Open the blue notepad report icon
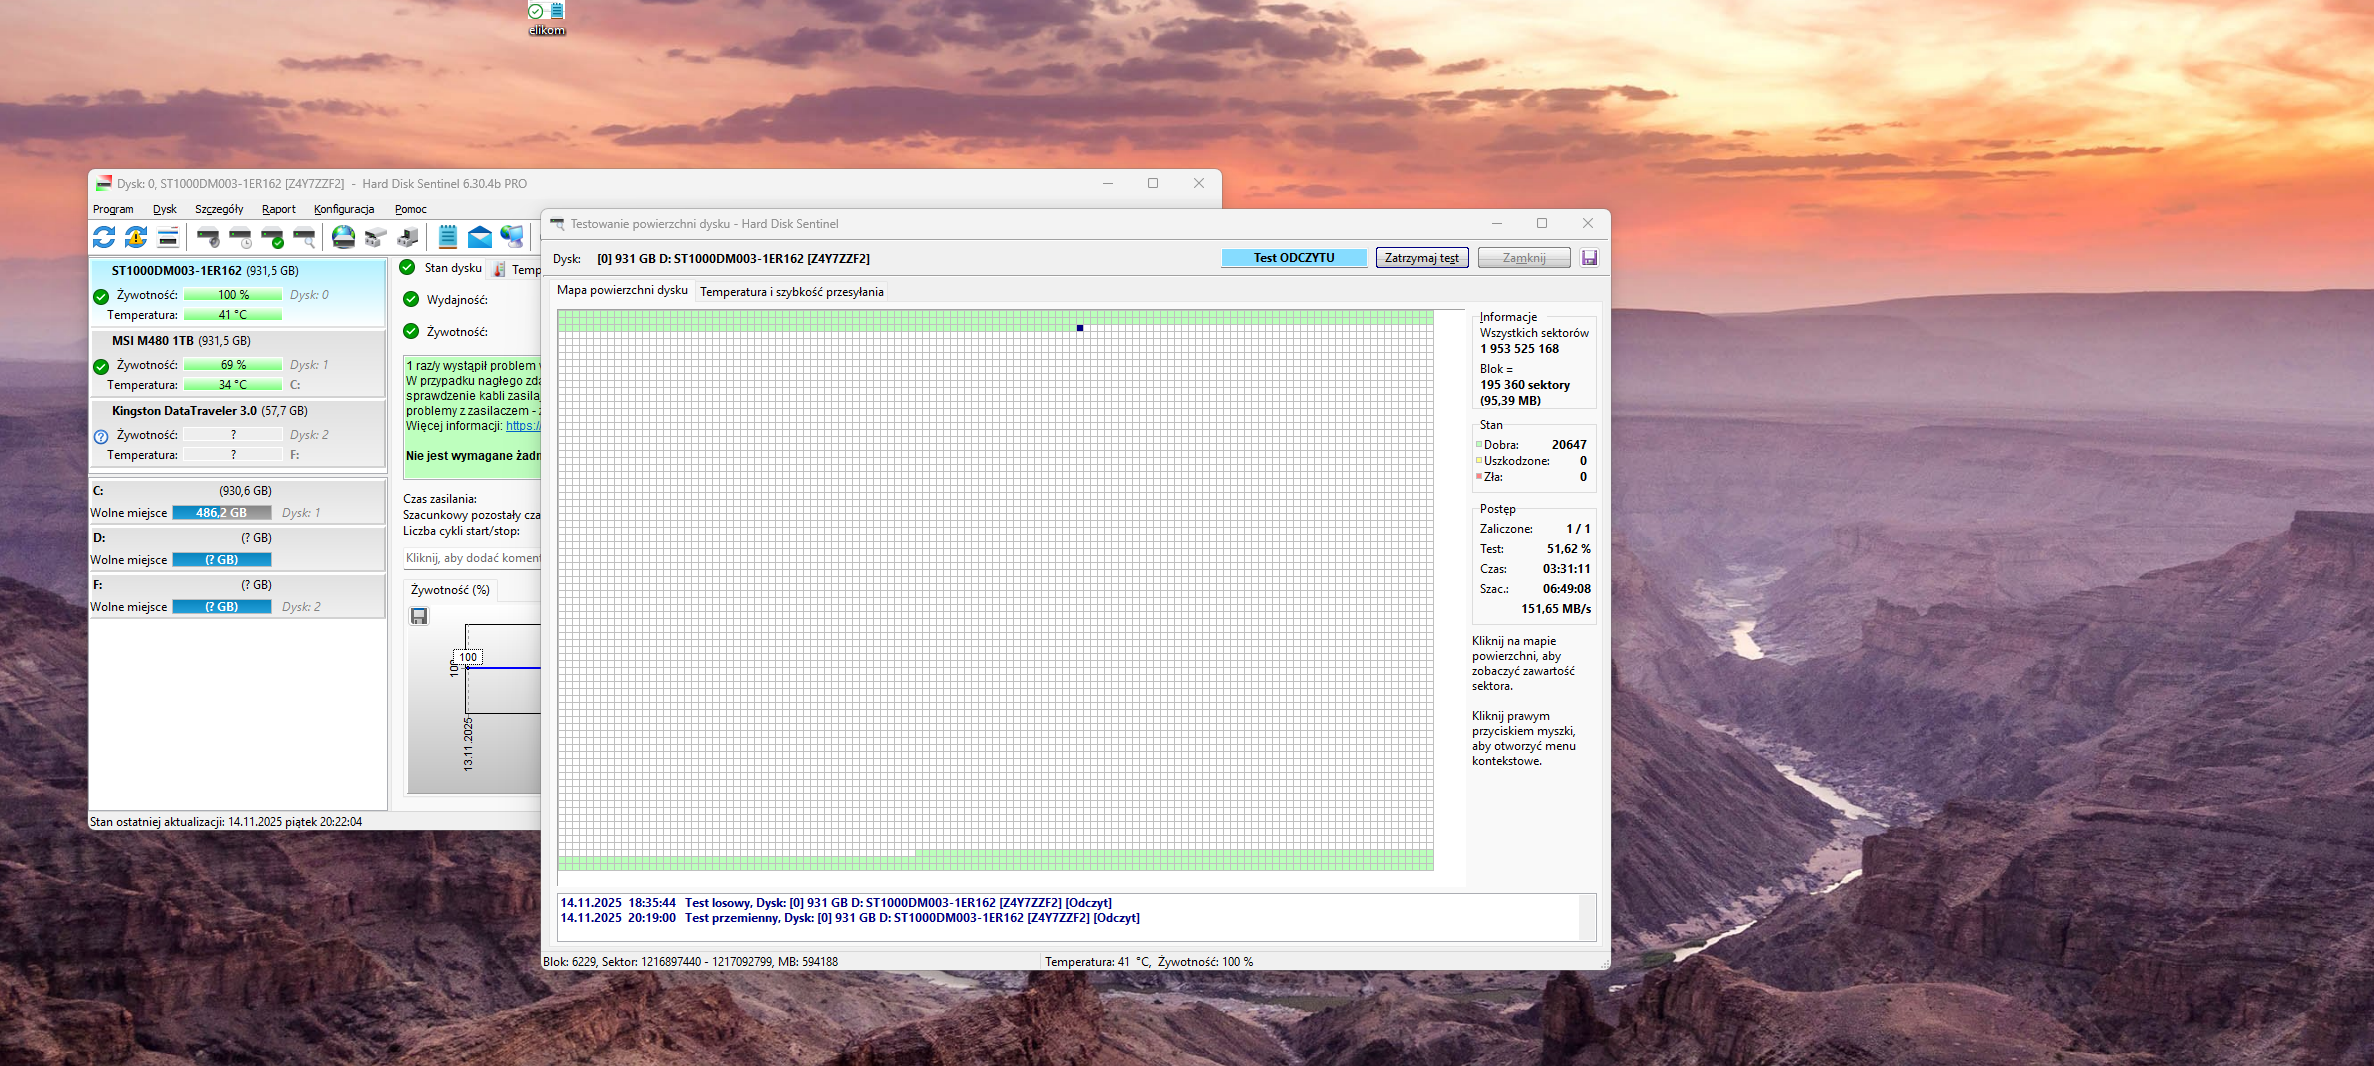 (447, 237)
